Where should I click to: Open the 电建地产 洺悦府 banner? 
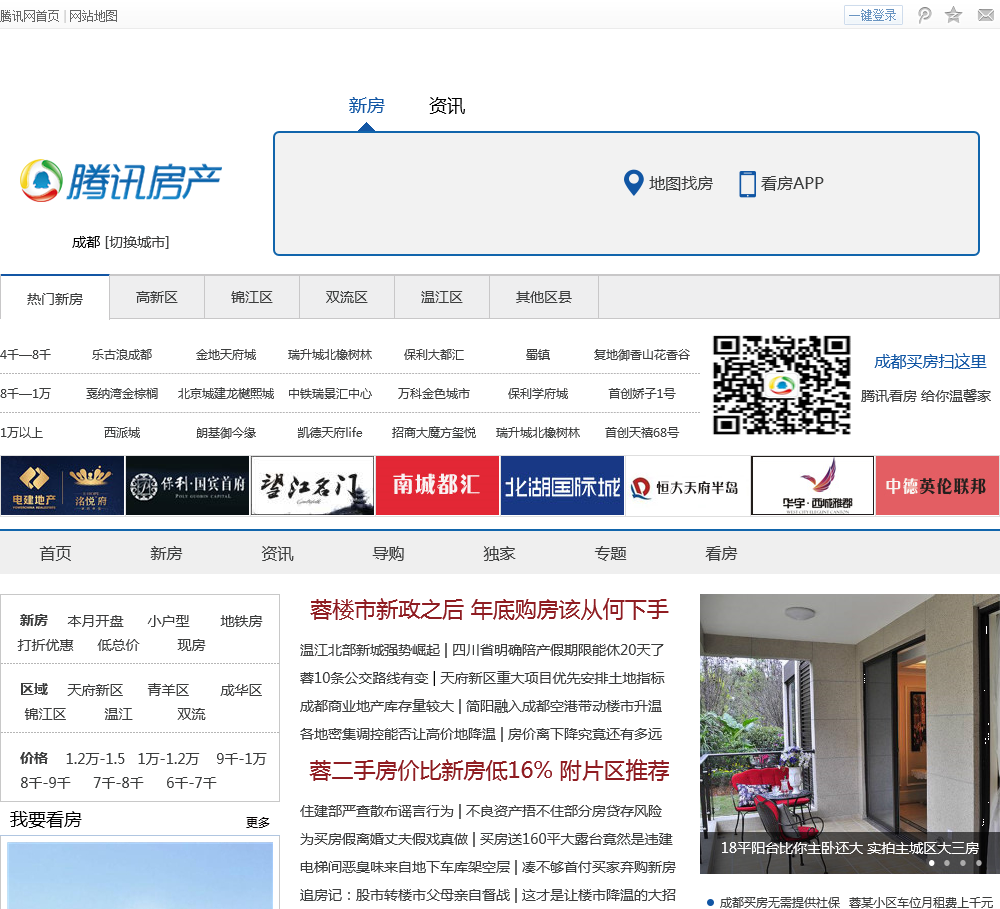click(62, 485)
